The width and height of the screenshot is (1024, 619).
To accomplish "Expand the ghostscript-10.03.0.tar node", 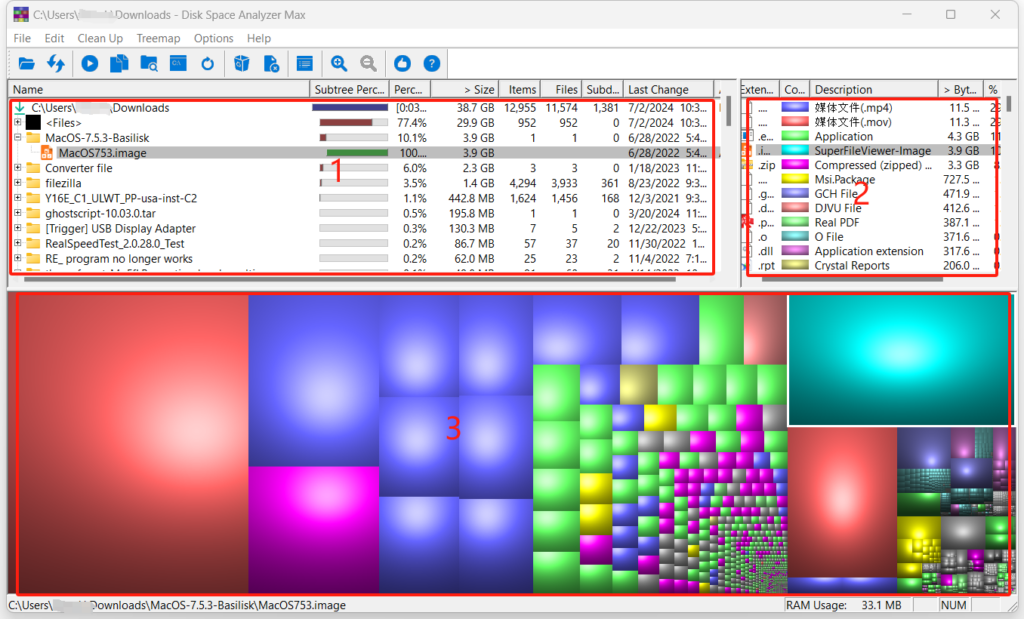I will 18,212.
